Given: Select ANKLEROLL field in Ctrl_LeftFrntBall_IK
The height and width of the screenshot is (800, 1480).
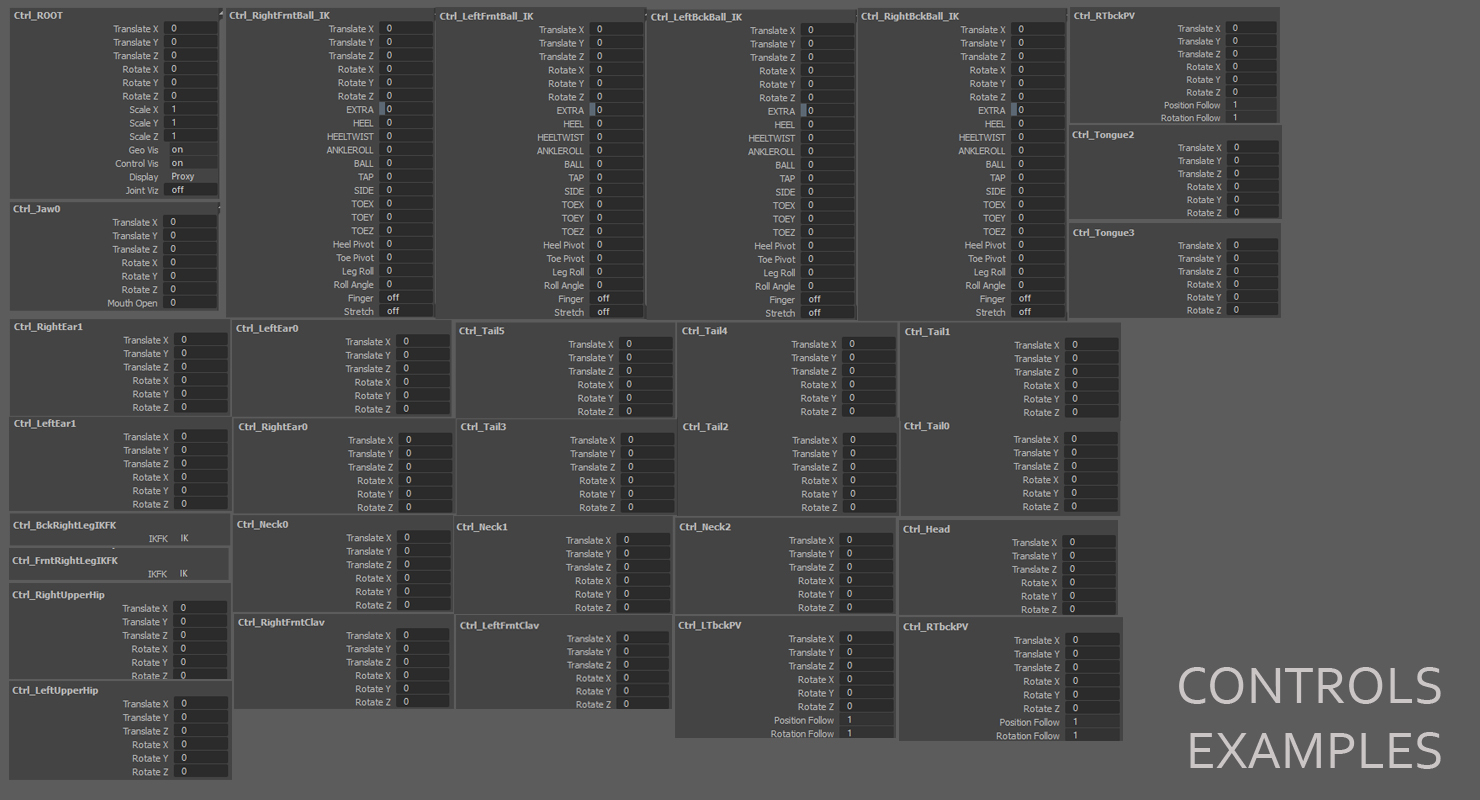Looking at the screenshot, I should pyautogui.click(x=618, y=151).
